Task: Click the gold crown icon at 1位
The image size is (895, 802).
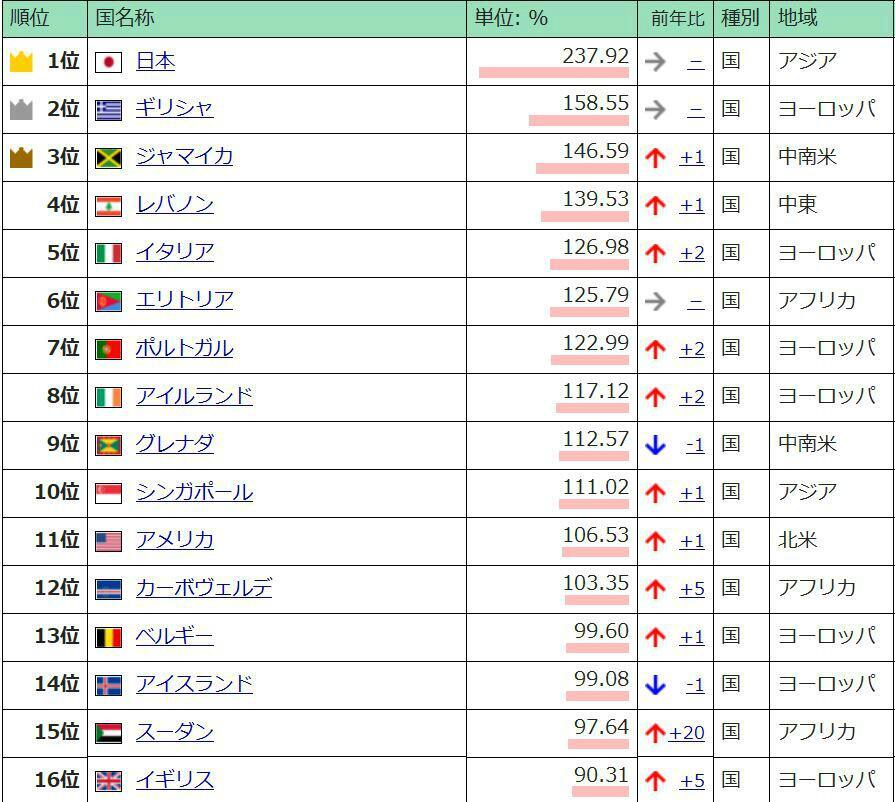Action: coord(21,62)
